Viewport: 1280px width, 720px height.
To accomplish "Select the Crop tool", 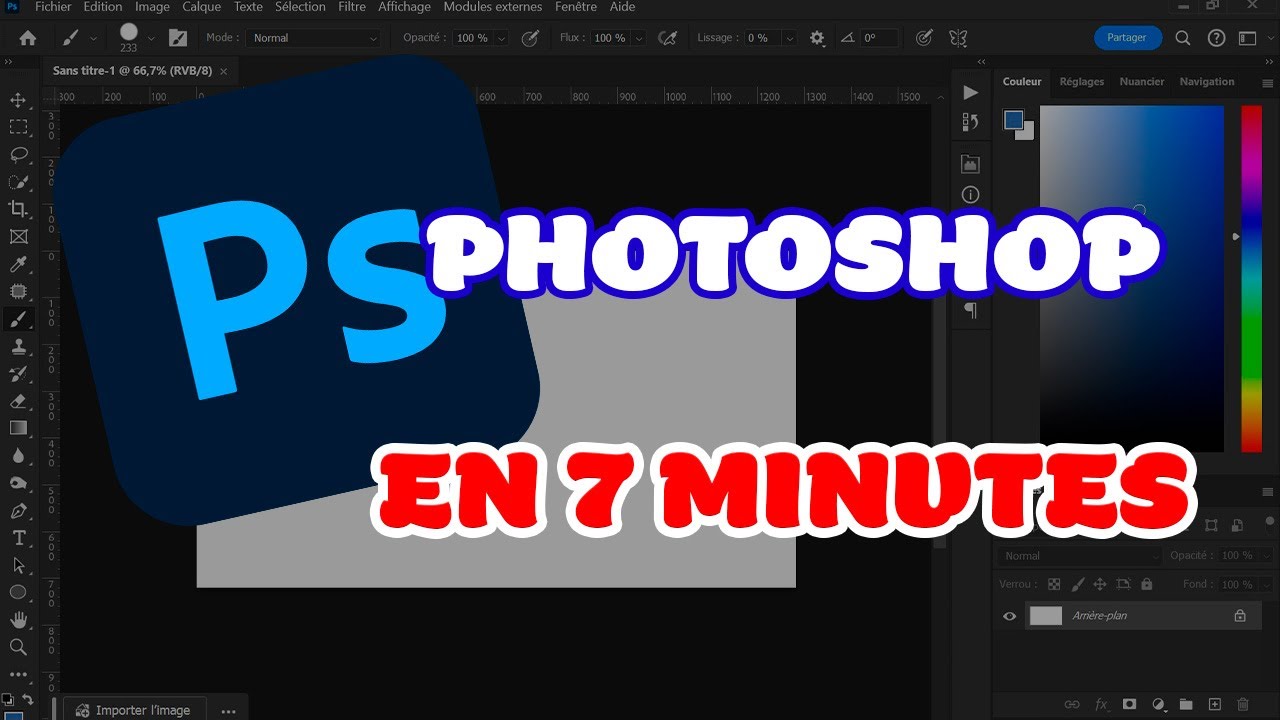I will (x=18, y=209).
